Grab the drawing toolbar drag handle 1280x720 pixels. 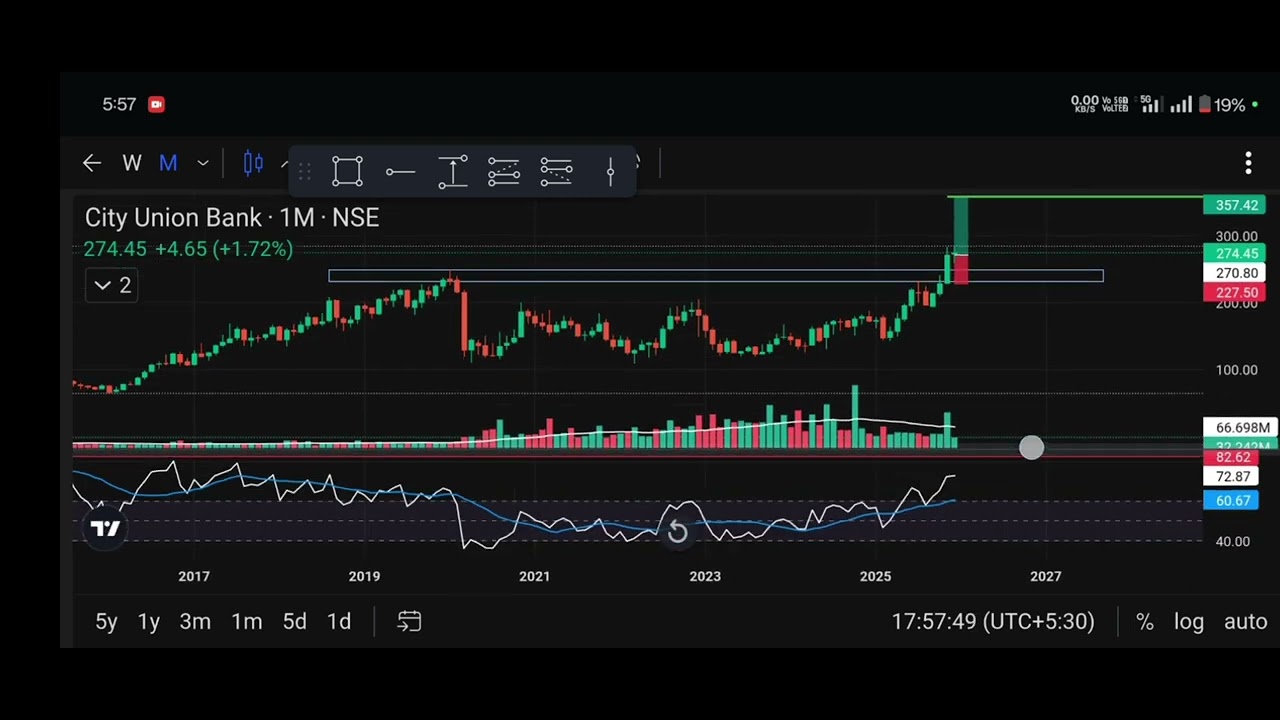(305, 171)
